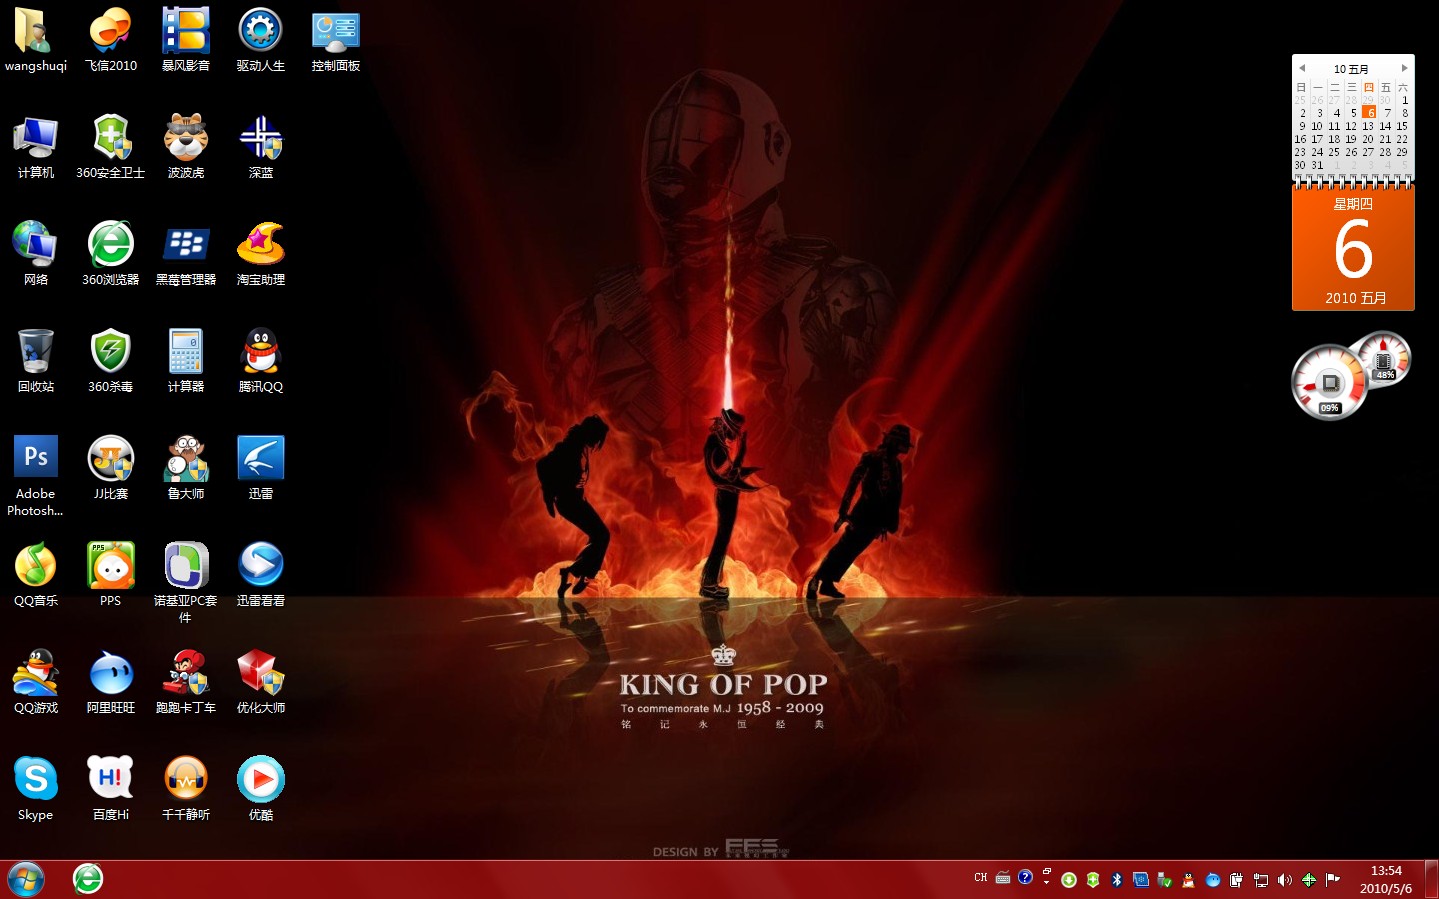Launch the 千千静听 music player
The image size is (1439, 899).
pos(186,789)
